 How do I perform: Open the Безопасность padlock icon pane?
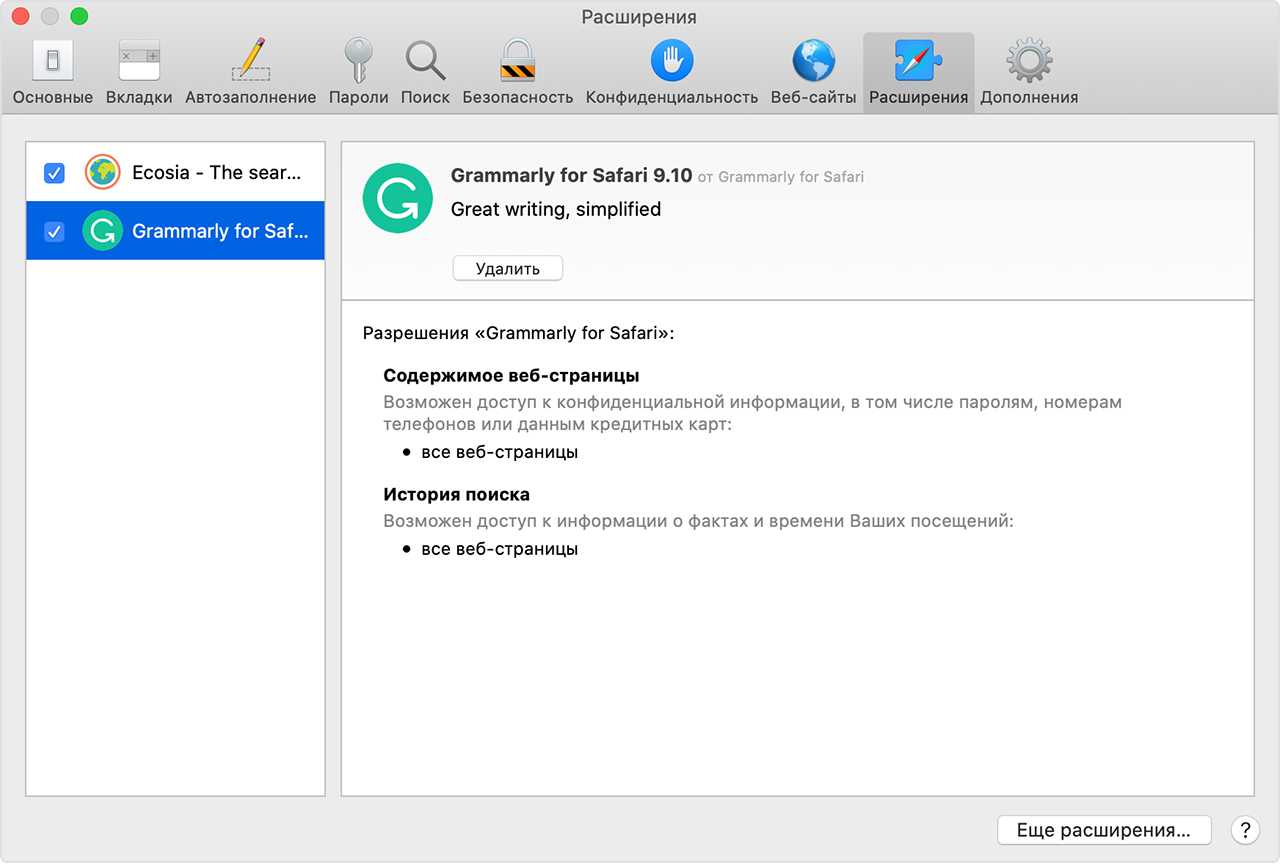point(518,72)
